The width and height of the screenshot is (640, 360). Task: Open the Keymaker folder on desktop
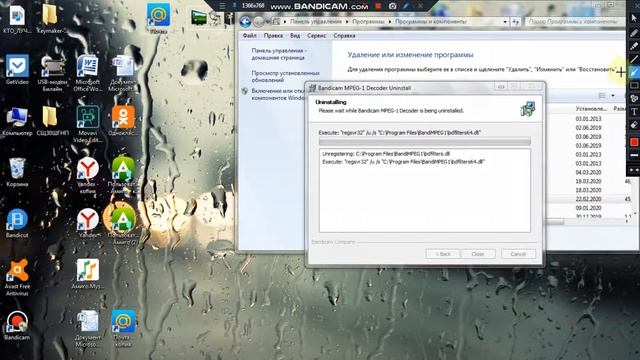51,19
